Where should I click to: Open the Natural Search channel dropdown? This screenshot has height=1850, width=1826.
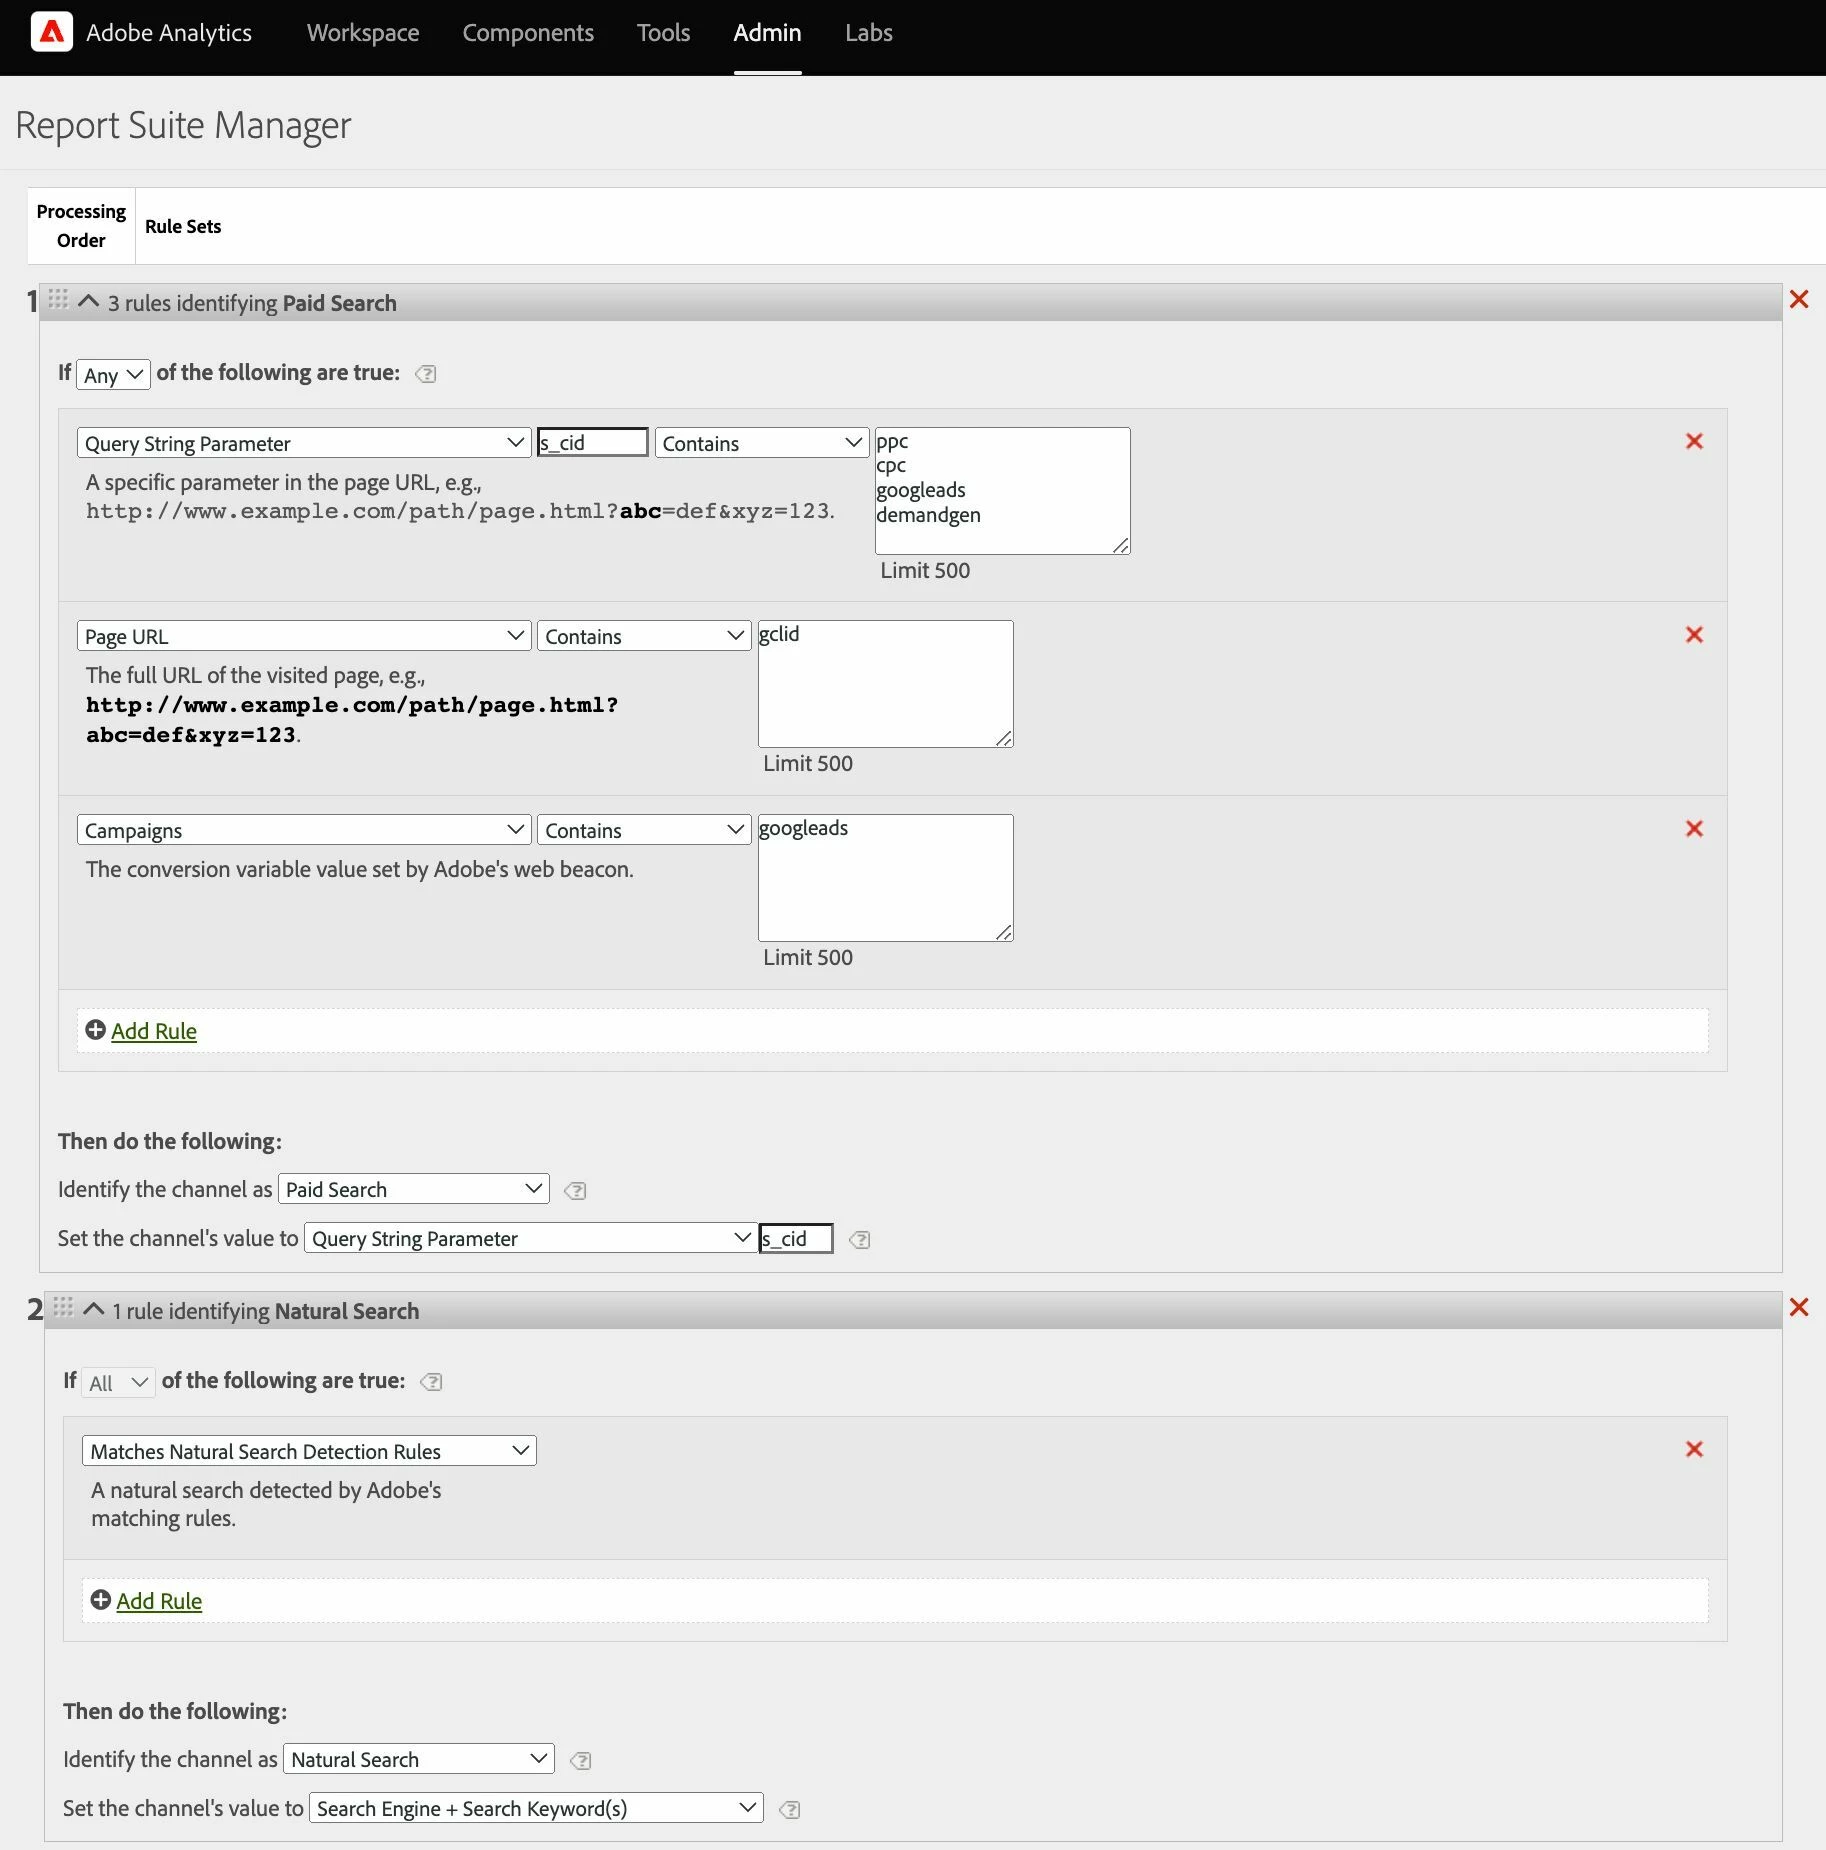coord(418,1759)
